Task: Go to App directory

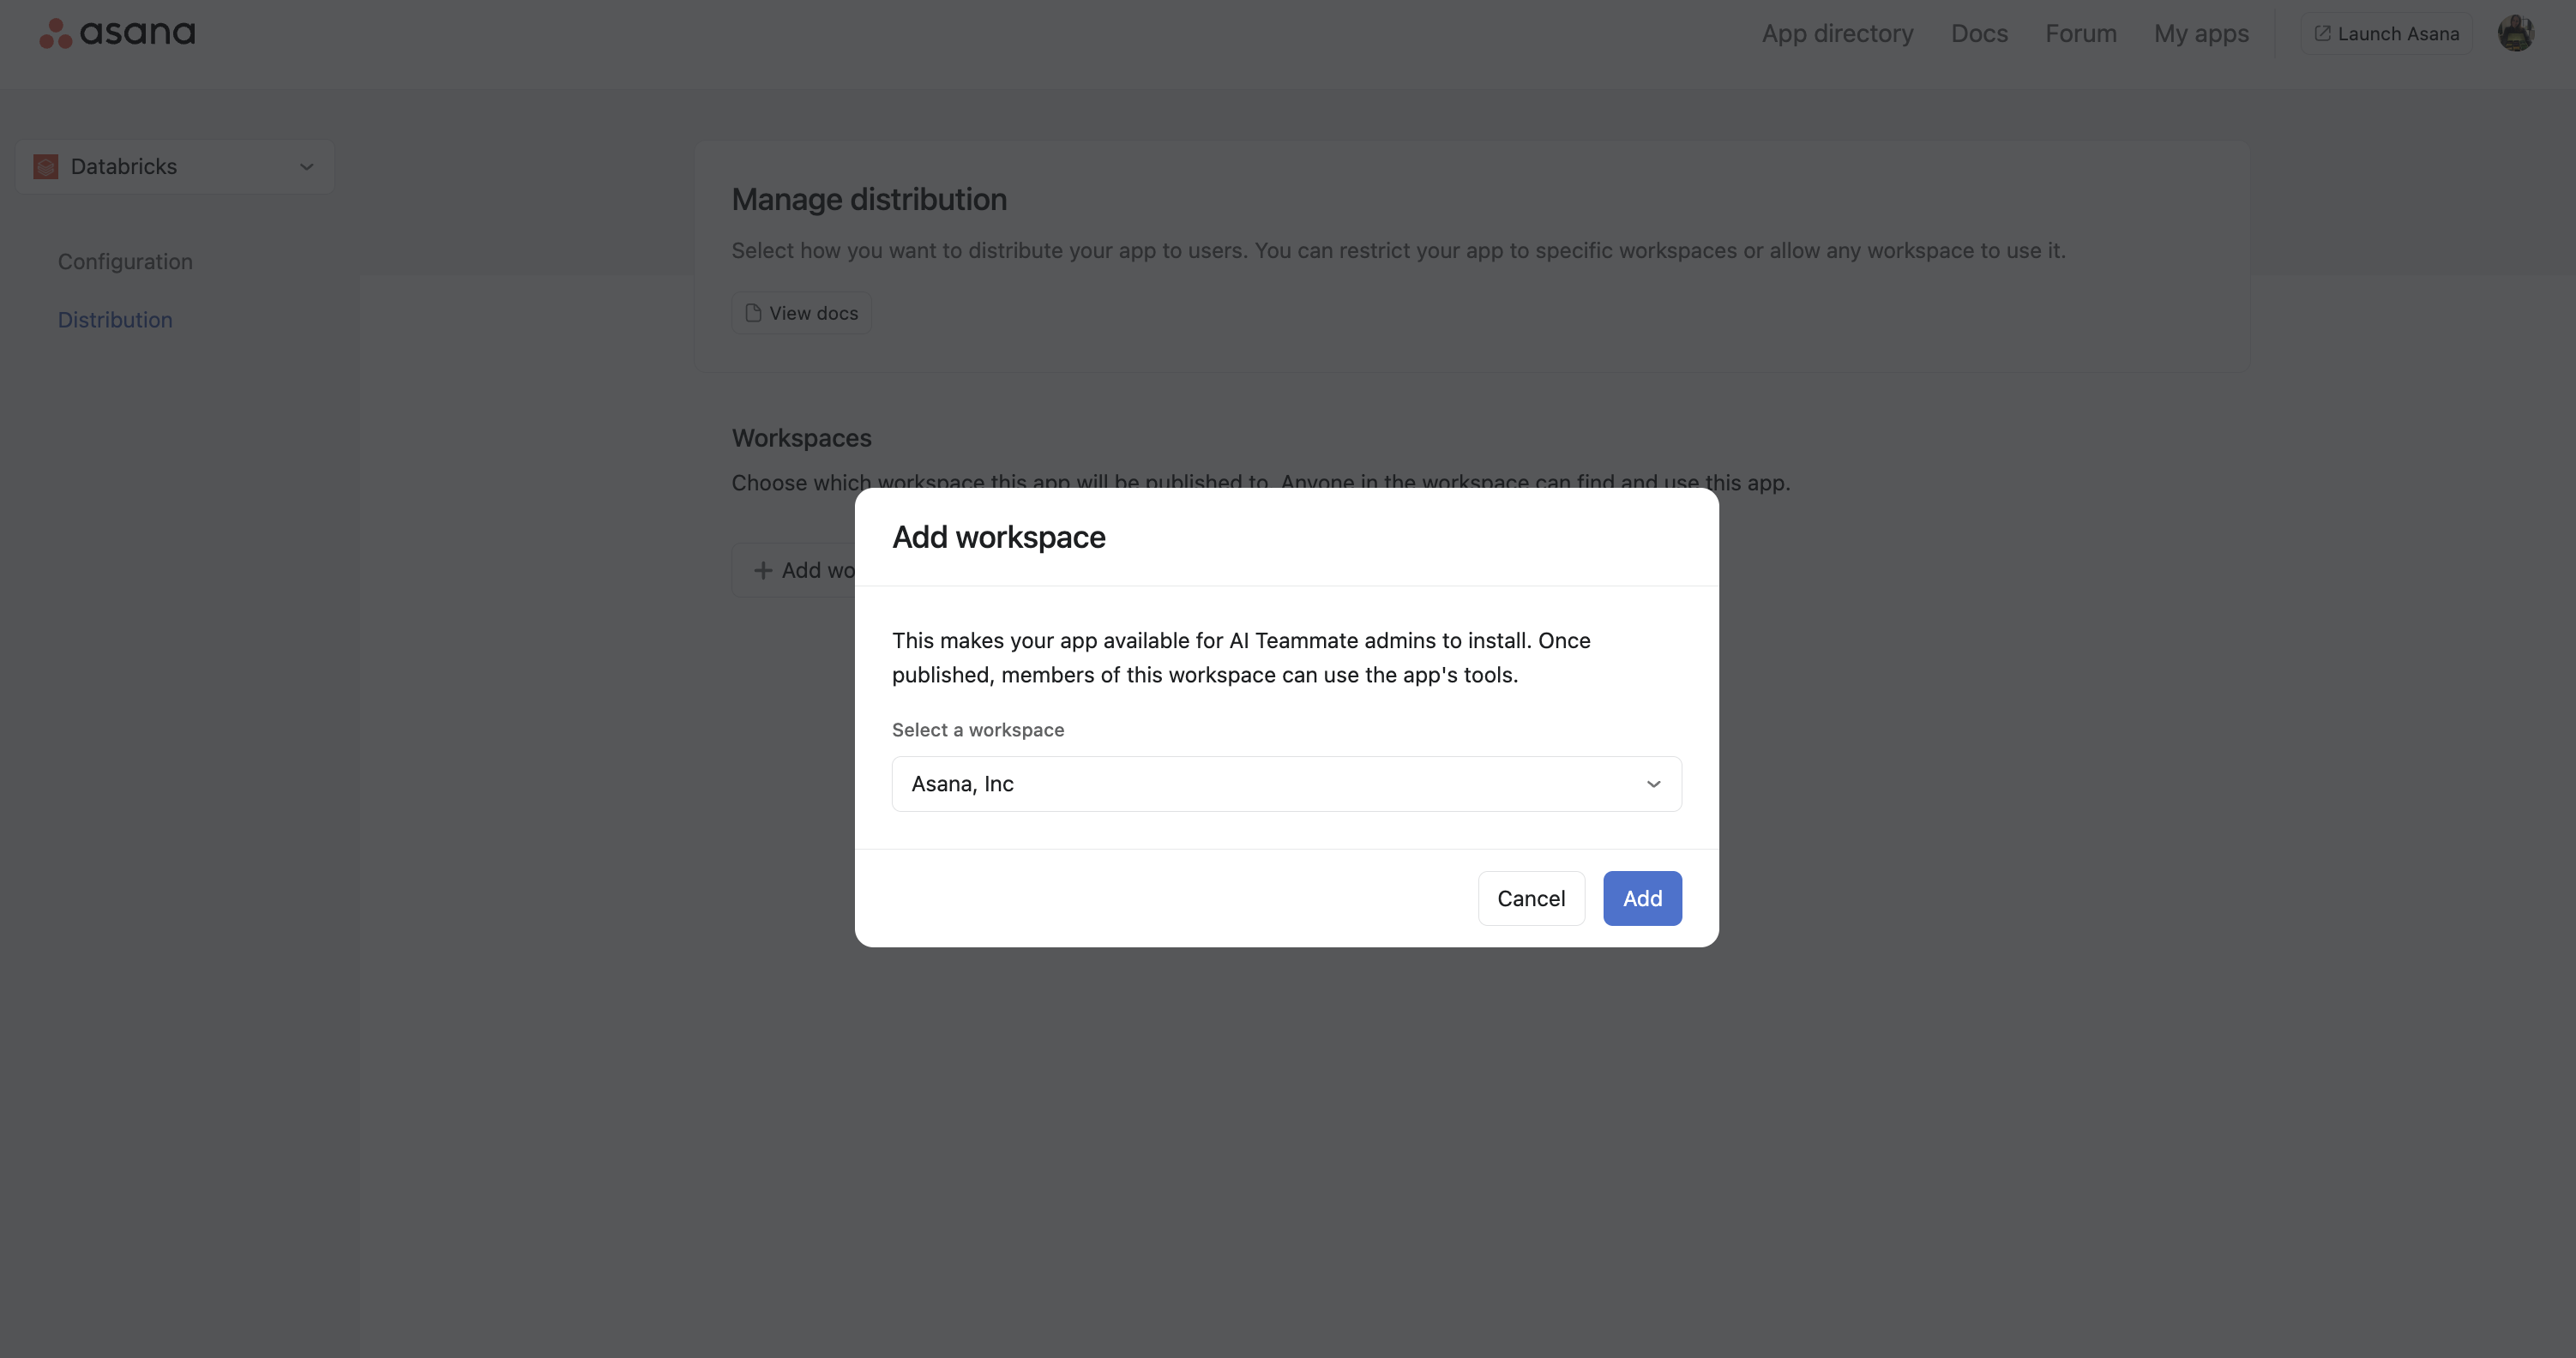Action: coord(1837,34)
